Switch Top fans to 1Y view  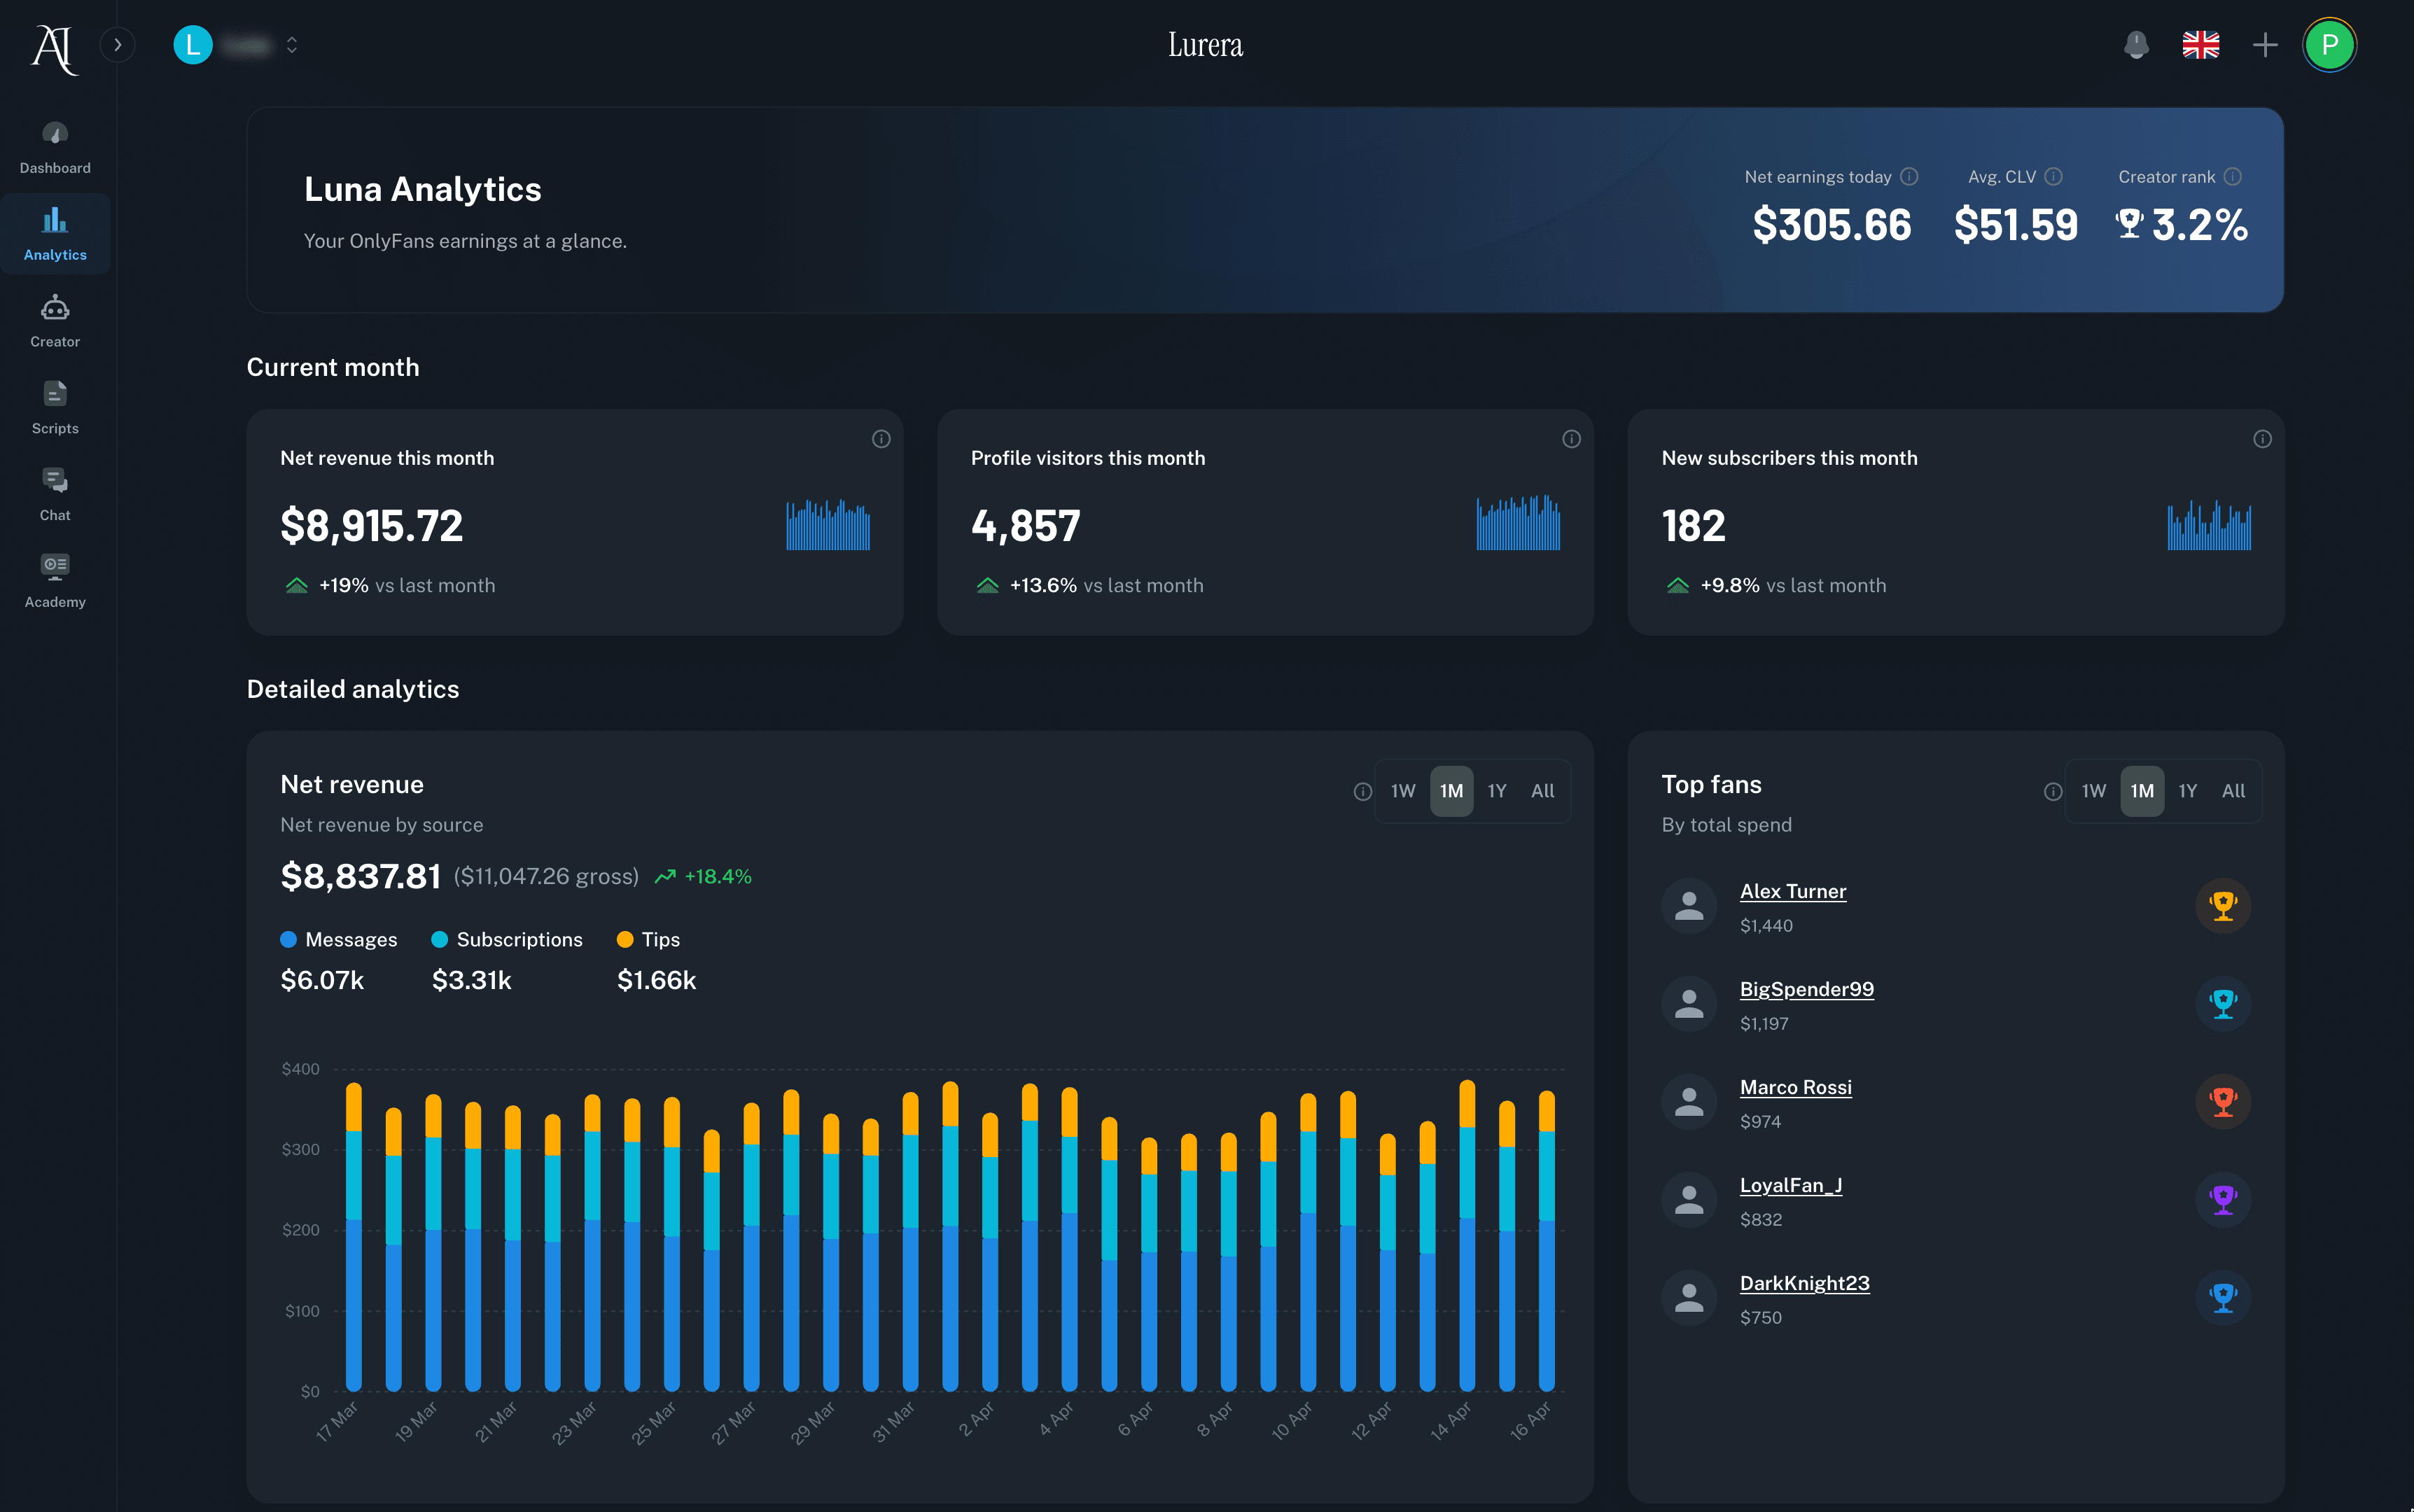click(2188, 790)
